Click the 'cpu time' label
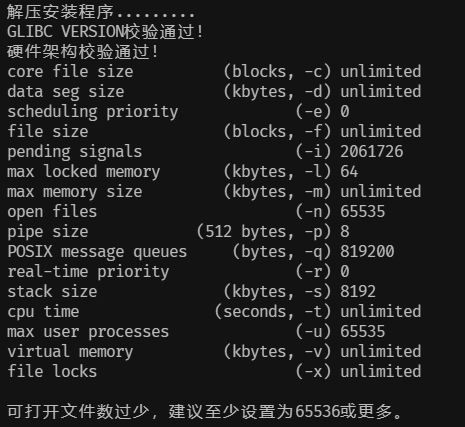Image resolution: width=465 pixels, height=427 pixels. pyautogui.click(x=43, y=312)
